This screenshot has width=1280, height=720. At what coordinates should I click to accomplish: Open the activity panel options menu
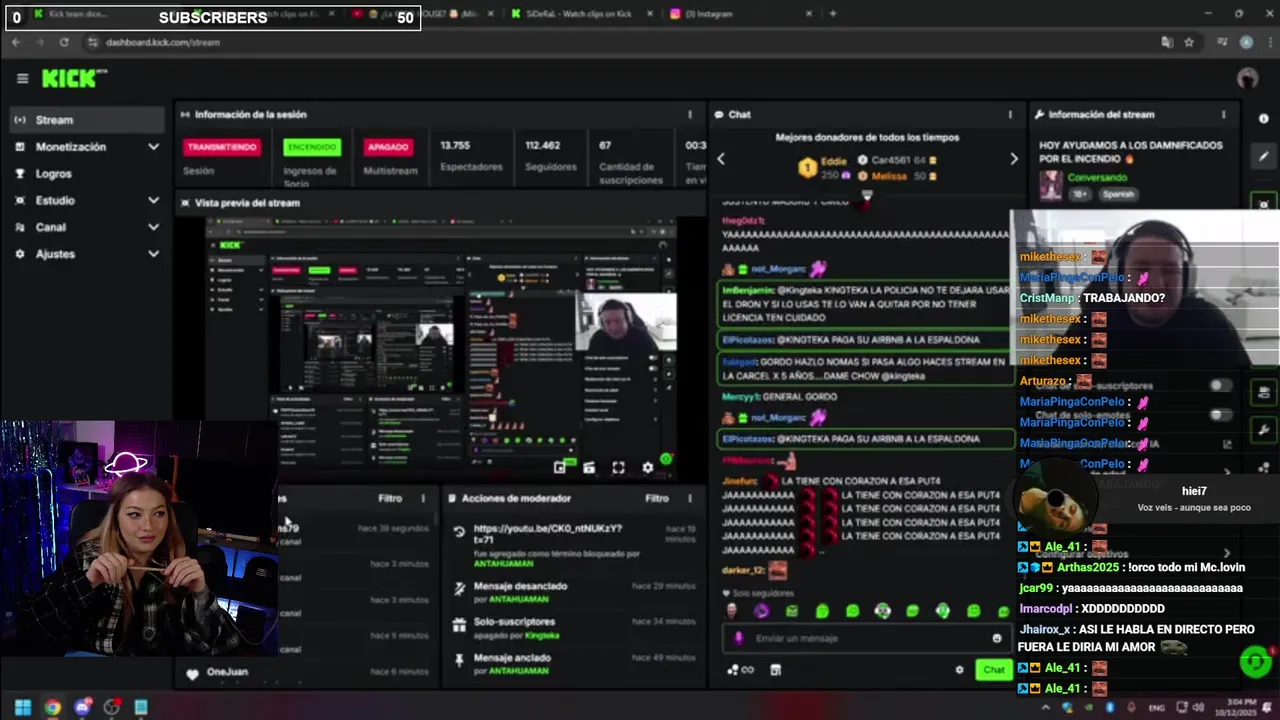(x=423, y=498)
